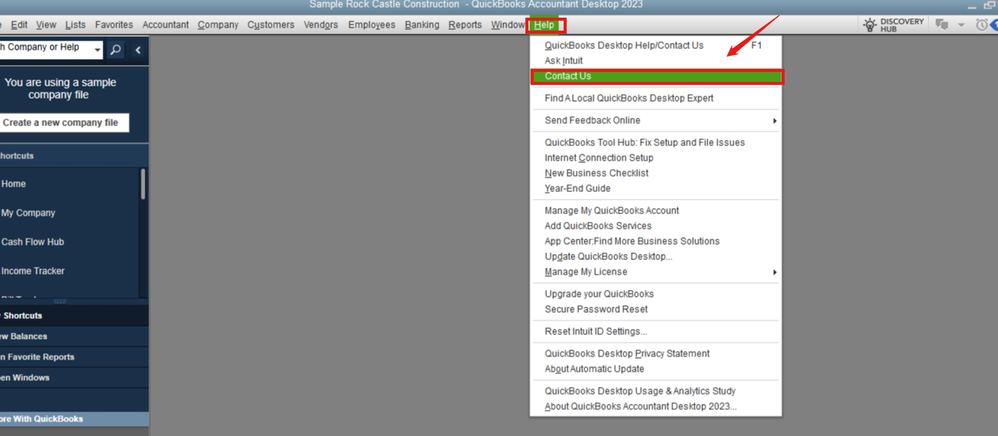Viewport: 998px width, 436px height.
Task: Open the Edit menu
Action: (x=19, y=25)
